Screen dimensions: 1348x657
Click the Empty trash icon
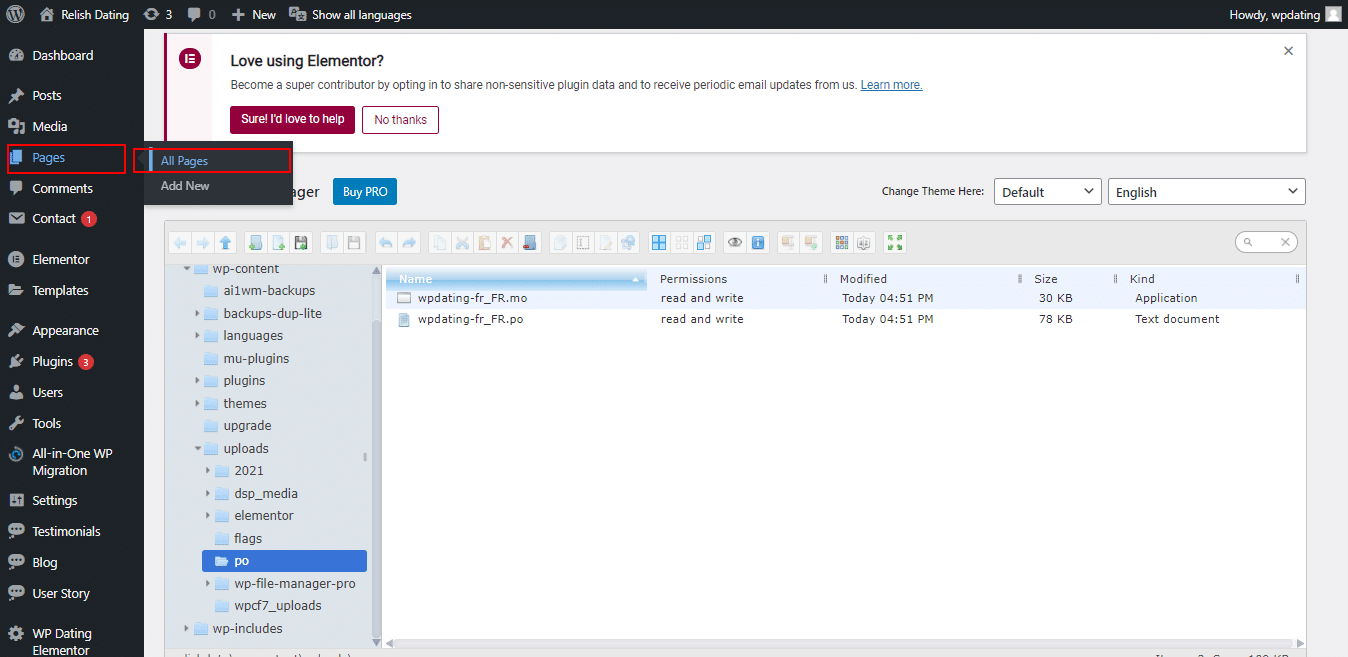530,242
